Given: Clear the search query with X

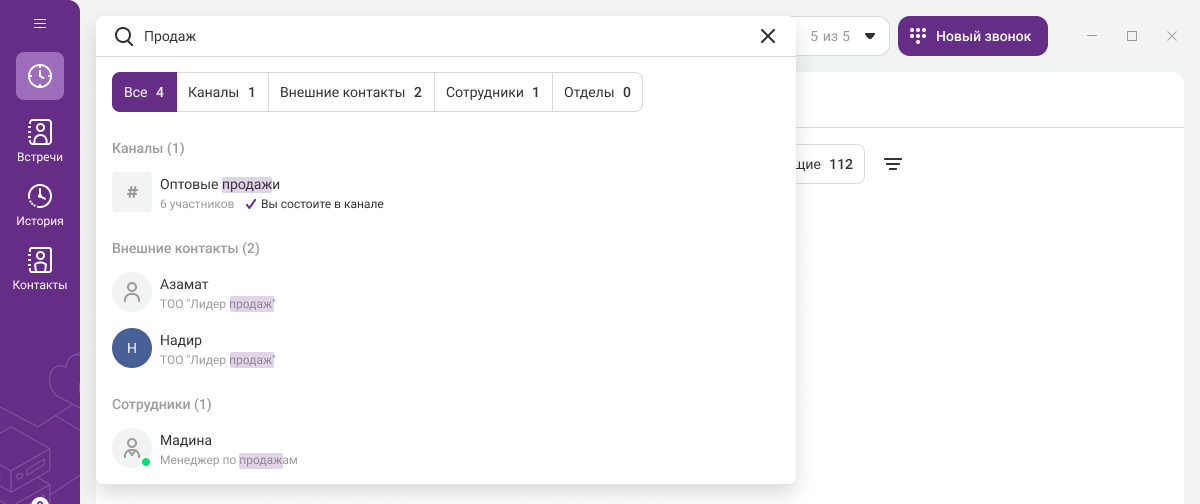Looking at the screenshot, I should pos(768,36).
